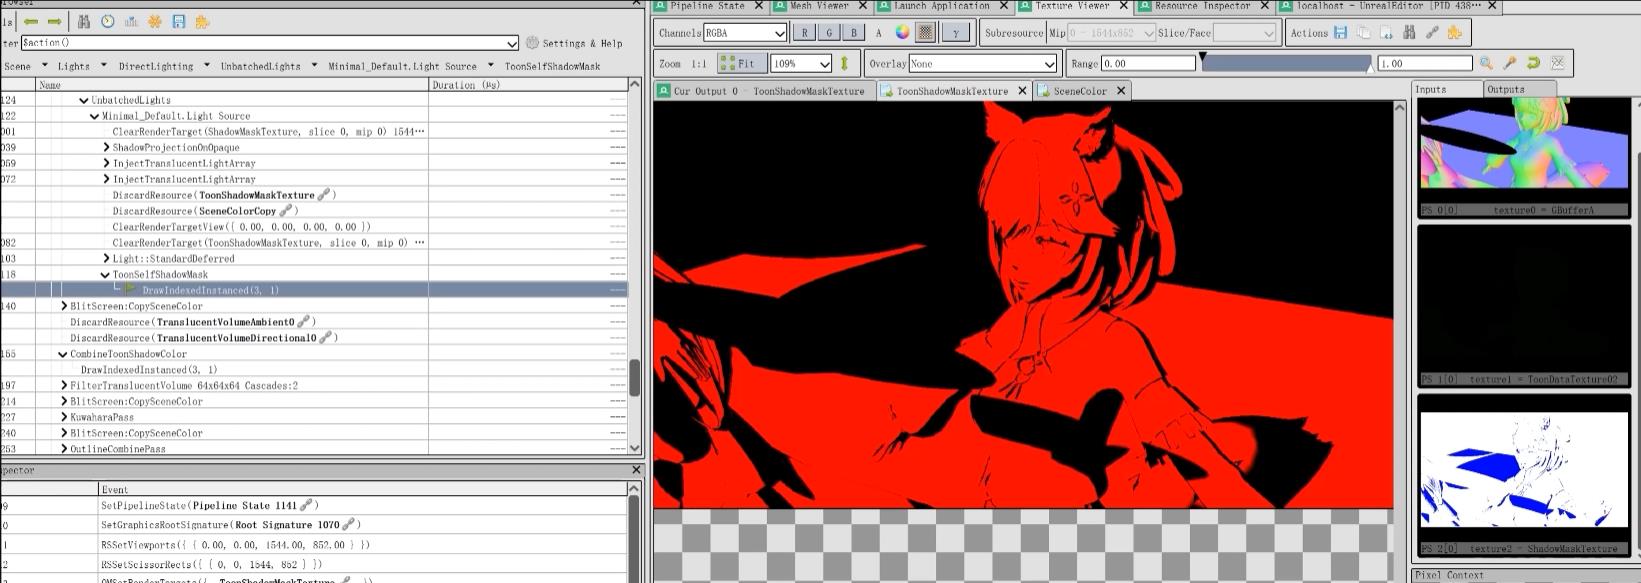1641x583 pixels.
Task: Click the bar chart statistics icon
Action: click(131, 21)
